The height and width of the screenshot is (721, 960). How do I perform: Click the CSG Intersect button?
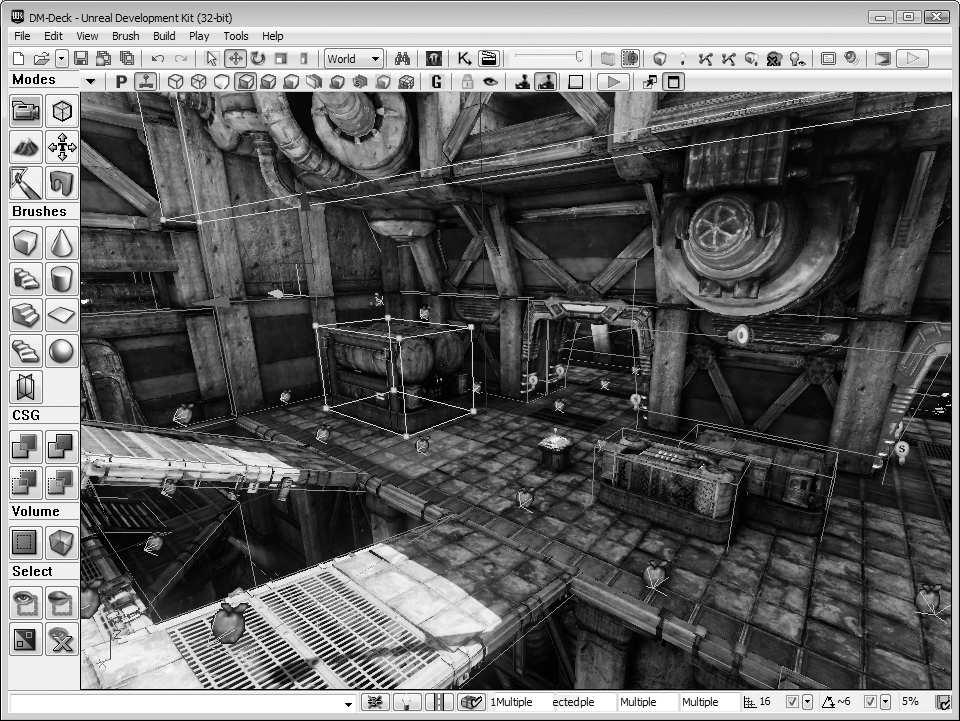pos(26,482)
